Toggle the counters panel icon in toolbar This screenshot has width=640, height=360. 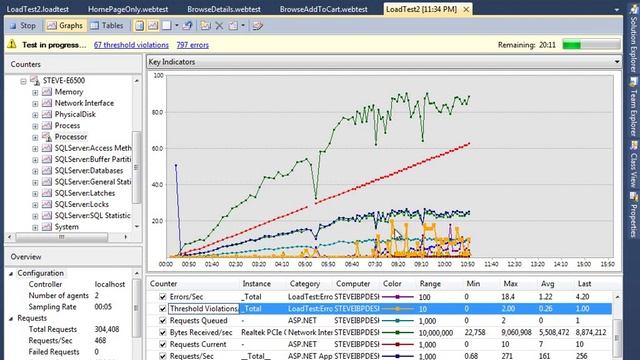tap(140, 26)
